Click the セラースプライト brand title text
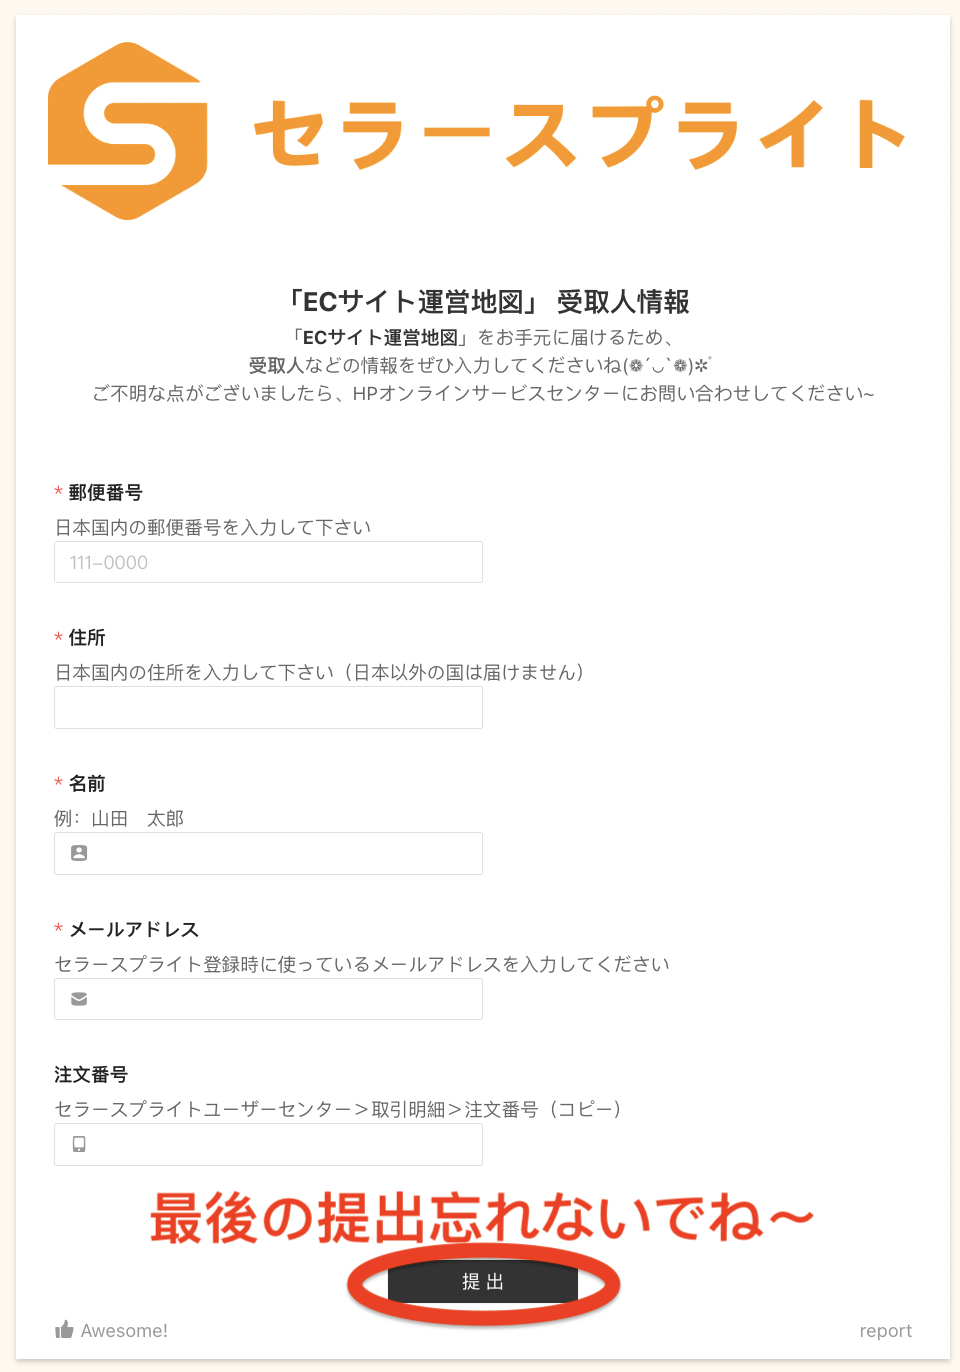The image size is (960, 1372). (579, 133)
